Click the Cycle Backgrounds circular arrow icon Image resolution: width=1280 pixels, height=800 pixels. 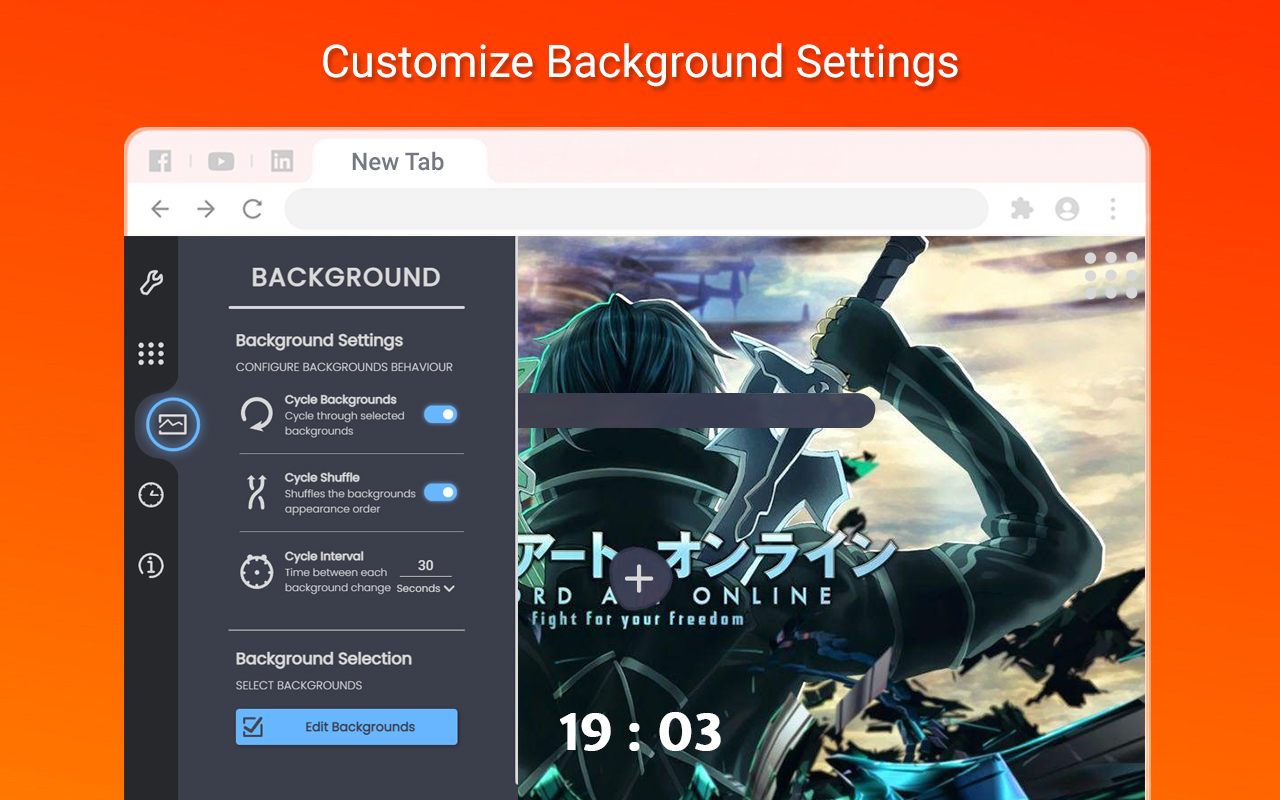click(257, 414)
